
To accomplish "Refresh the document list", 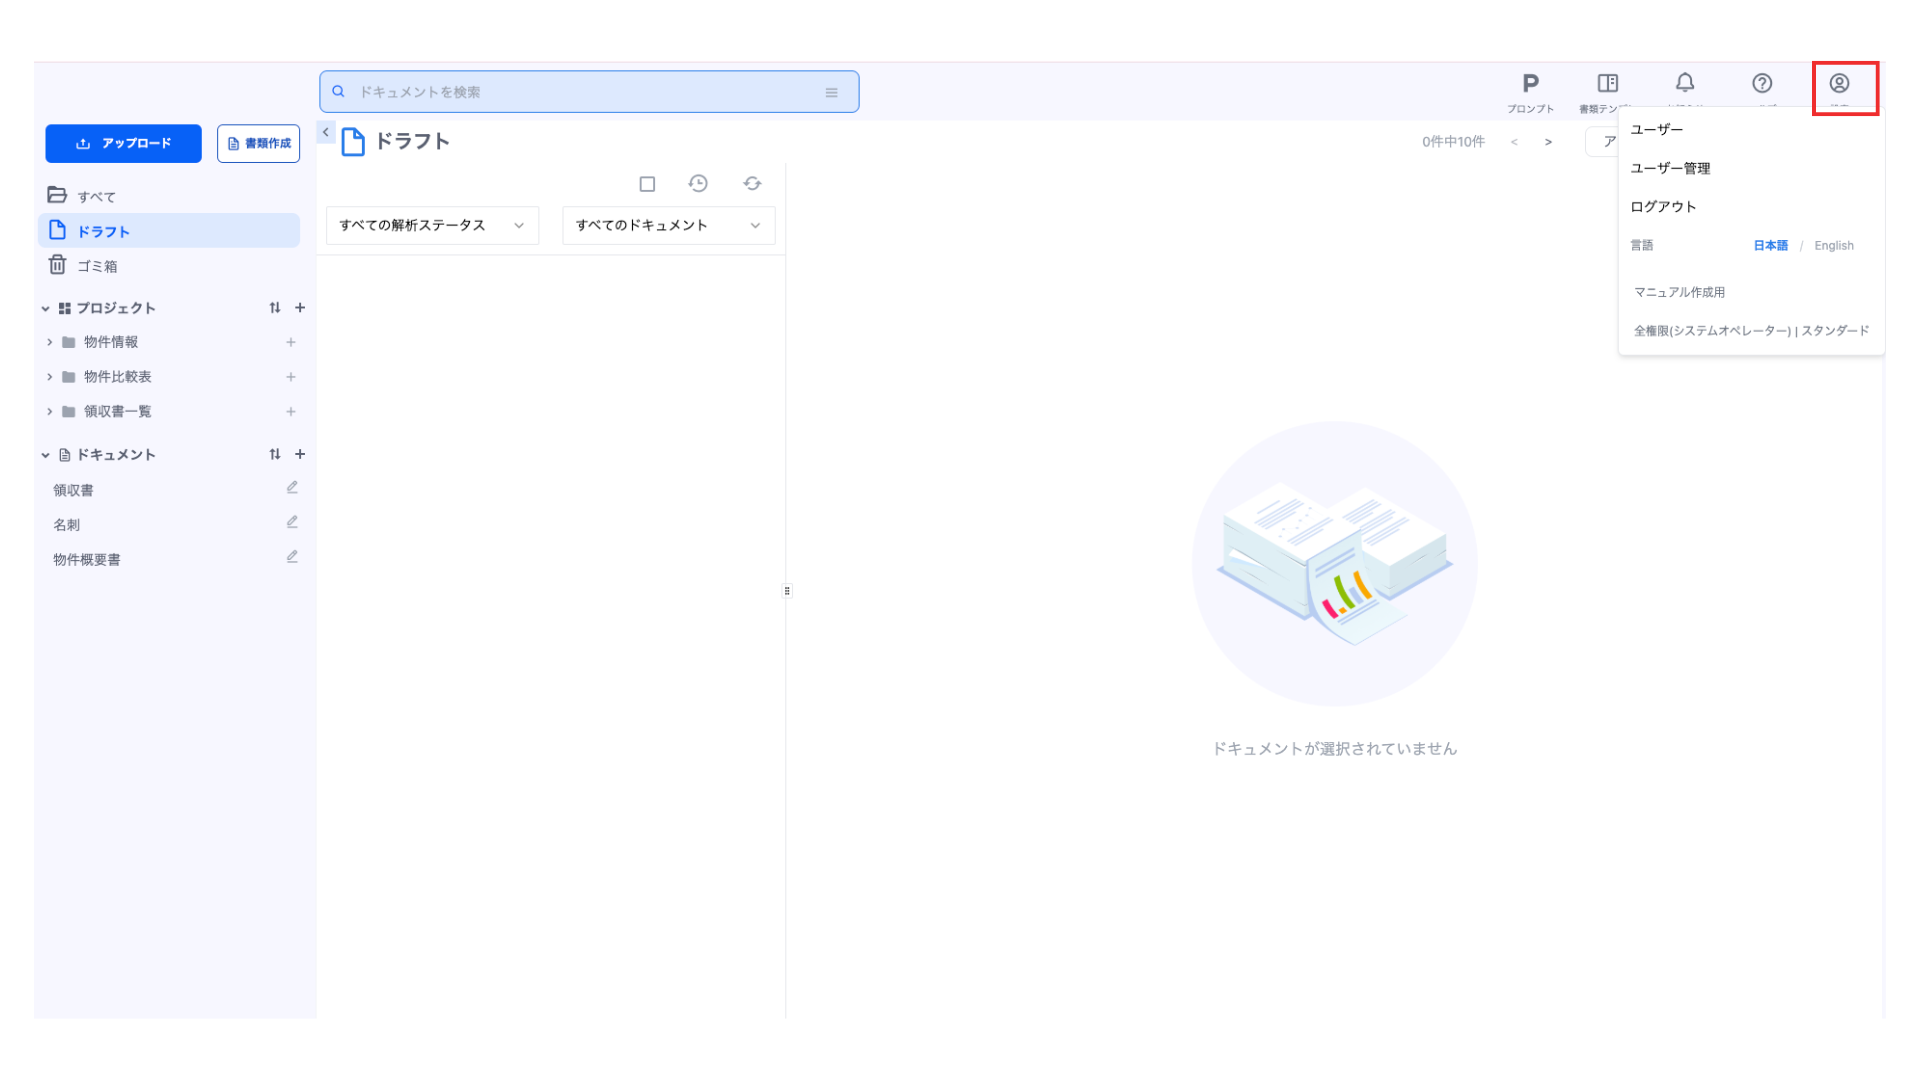I will pos(752,184).
